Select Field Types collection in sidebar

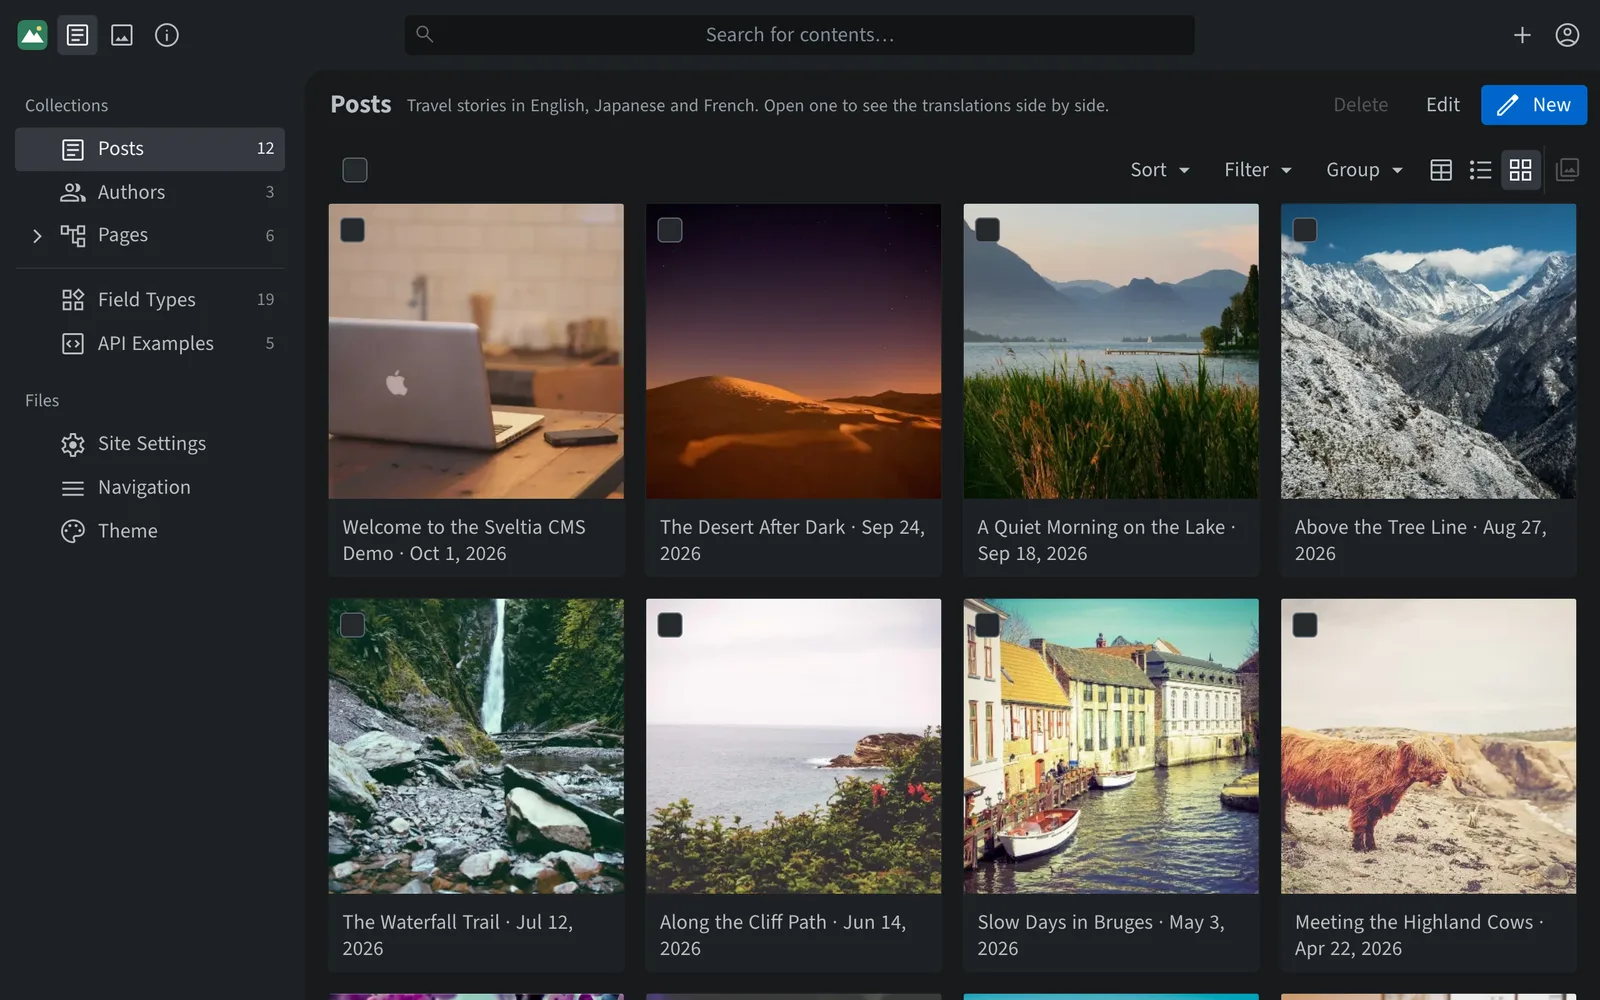[x=150, y=300]
